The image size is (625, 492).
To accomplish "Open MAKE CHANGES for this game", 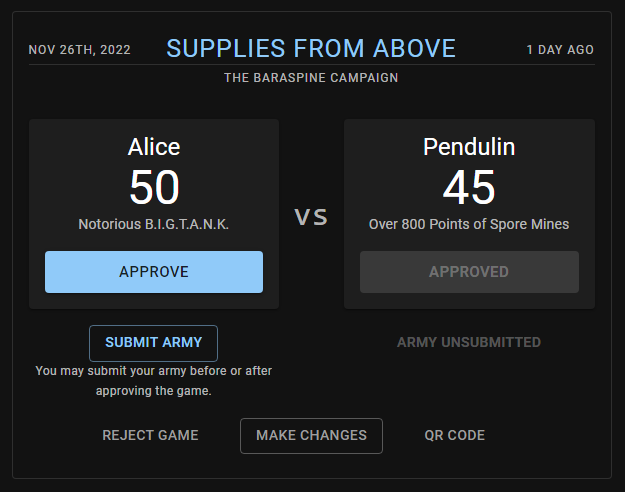I will coord(311,435).
